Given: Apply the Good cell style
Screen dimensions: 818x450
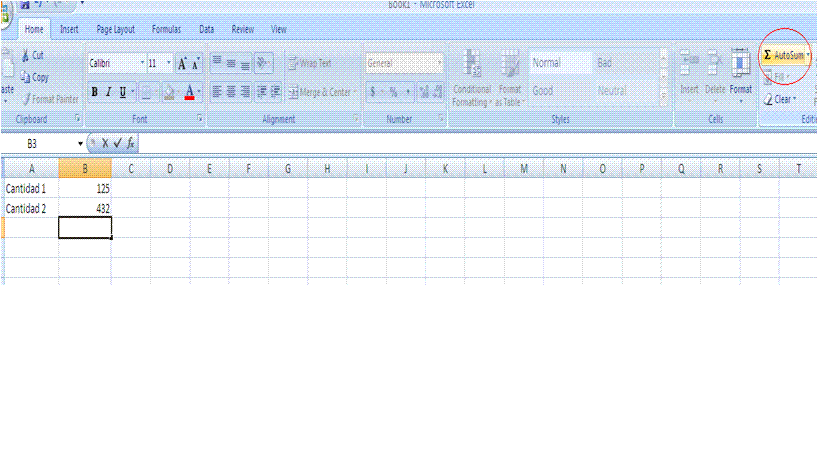Looking at the screenshot, I should tap(561, 91).
